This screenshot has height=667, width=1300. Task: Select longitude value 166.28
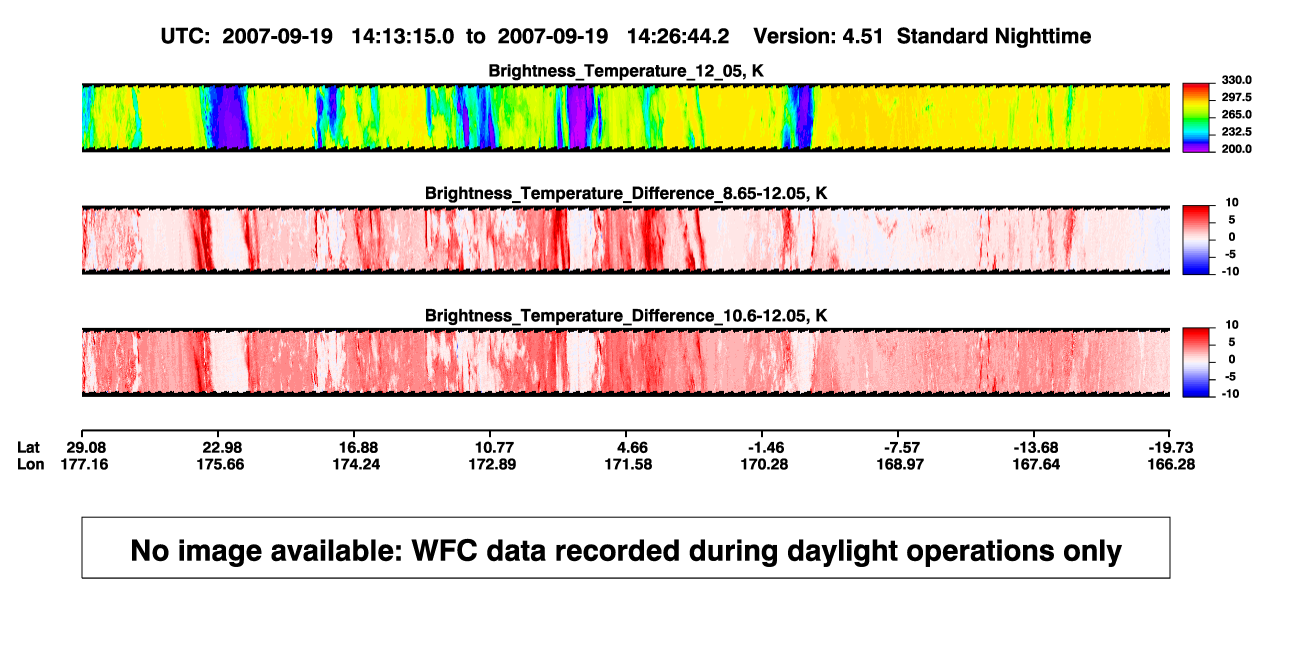pyautogui.click(x=1173, y=464)
